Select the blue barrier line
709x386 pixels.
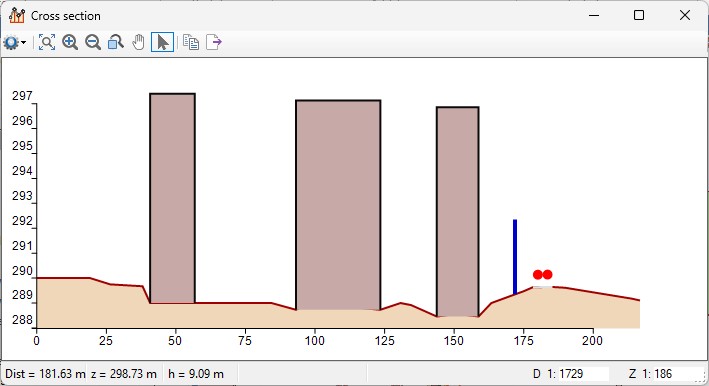(x=515, y=257)
